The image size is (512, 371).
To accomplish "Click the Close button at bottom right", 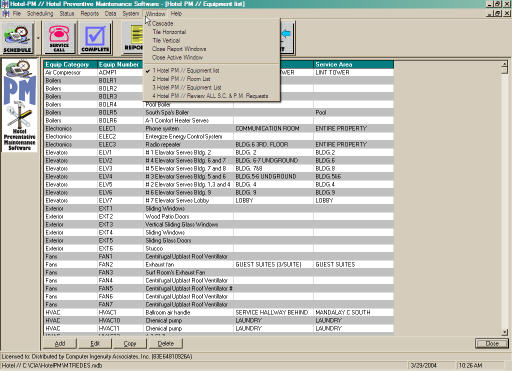I will coord(492,343).
